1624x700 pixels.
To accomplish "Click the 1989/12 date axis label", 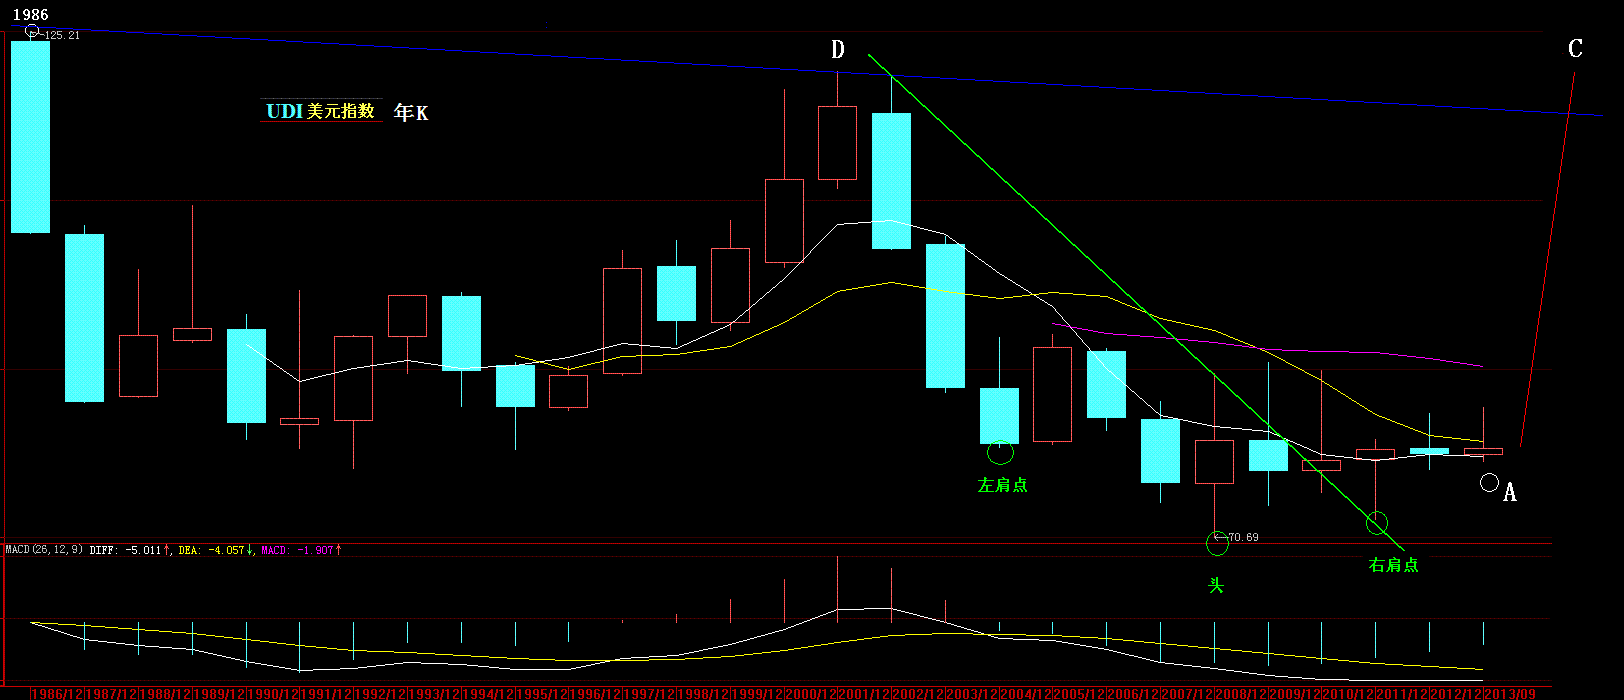I will click(220, 693).
